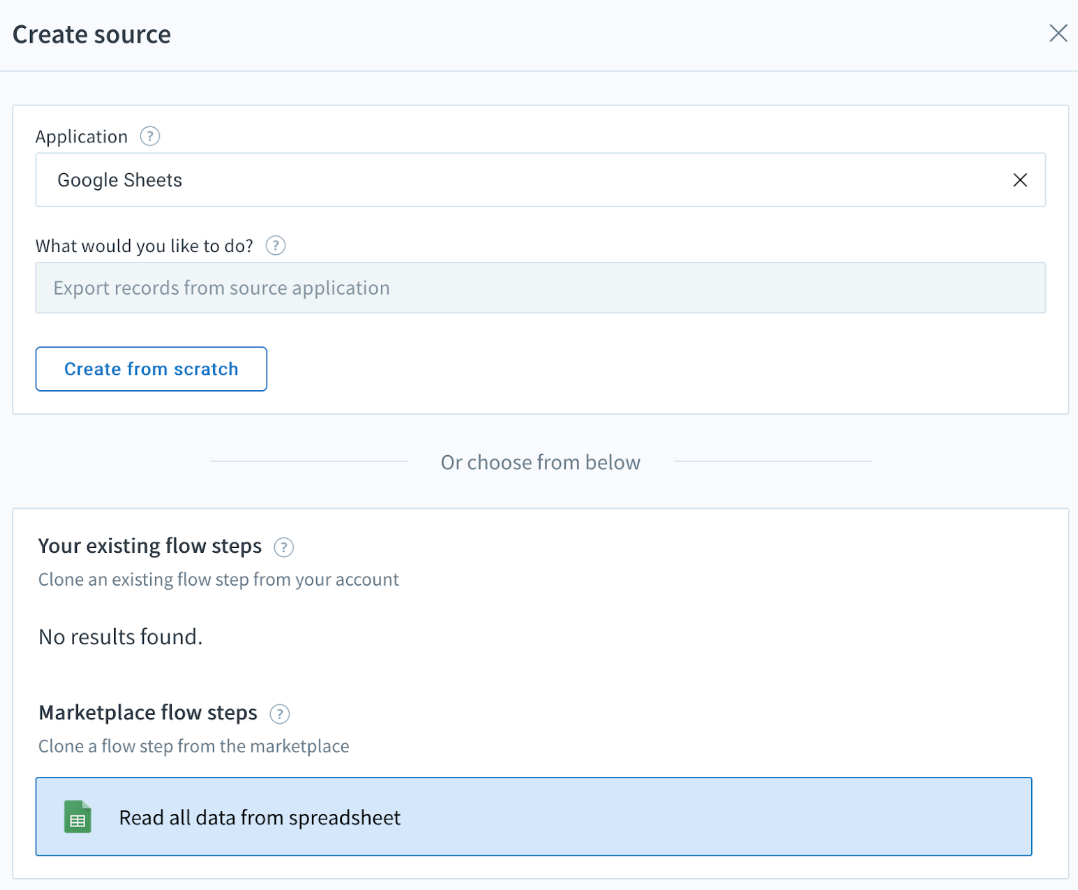
Task: Click Clone an existing flow step description
Action: [219, 579]
